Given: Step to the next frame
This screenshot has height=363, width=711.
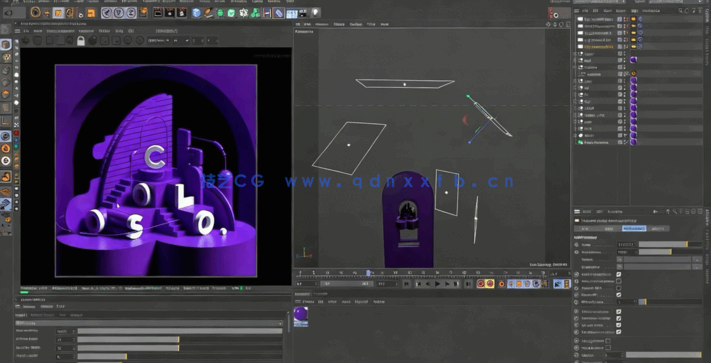Looking at the screenshot, I should click(x=447, y=284).
